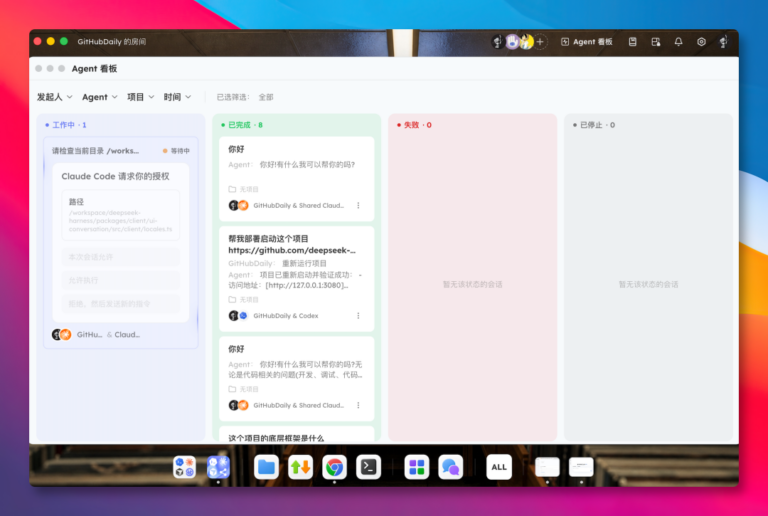Open settings gear icon in title bar
The height and width of the screenshot is (516, 768).
(701, 42)
